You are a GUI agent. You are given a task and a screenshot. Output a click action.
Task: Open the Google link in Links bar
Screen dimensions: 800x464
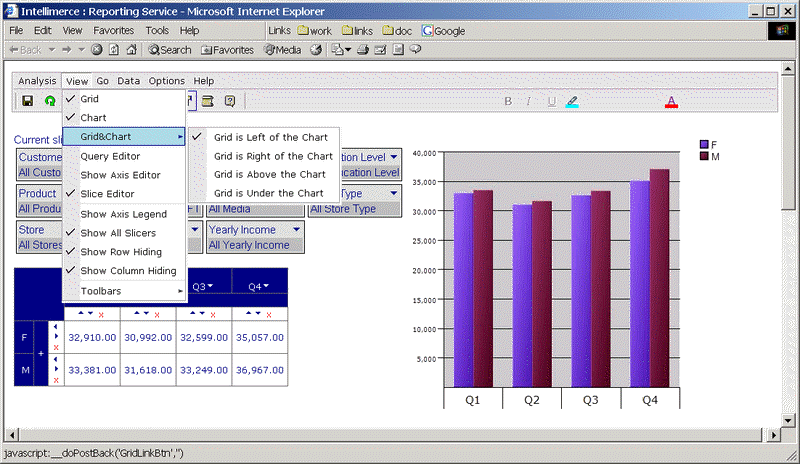pos(443,31)
